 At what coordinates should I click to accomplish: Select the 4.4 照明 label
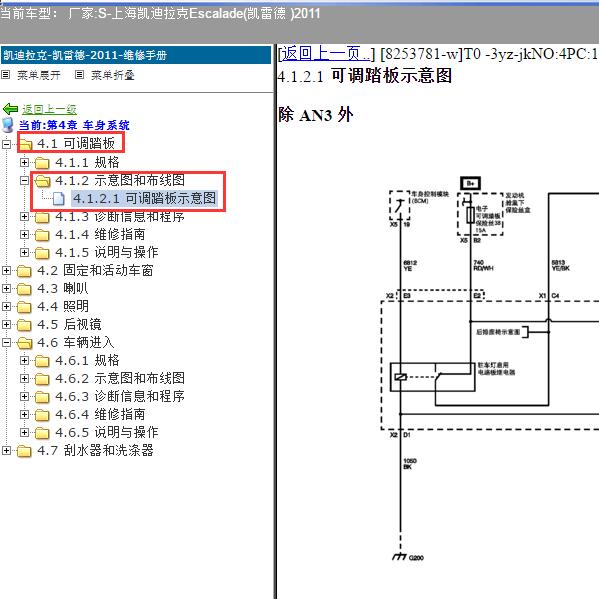click(63, 306)
